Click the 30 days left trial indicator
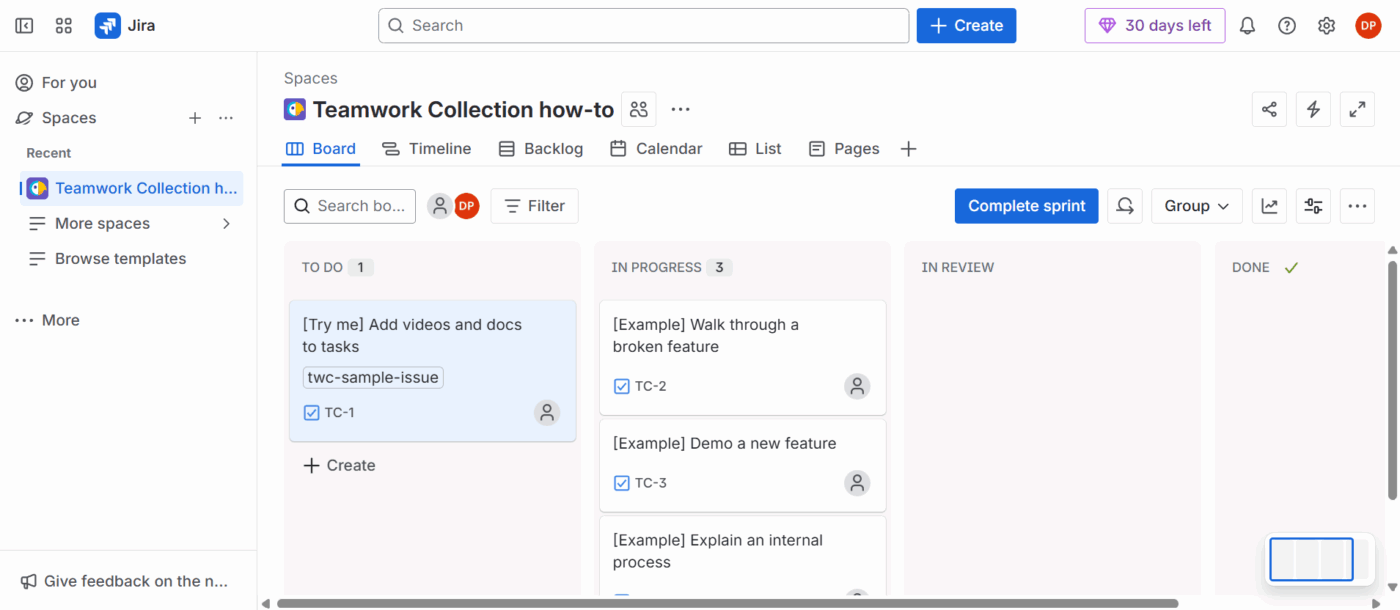The height and width of the screenshot is (610, 1400). coord(1154,25)
